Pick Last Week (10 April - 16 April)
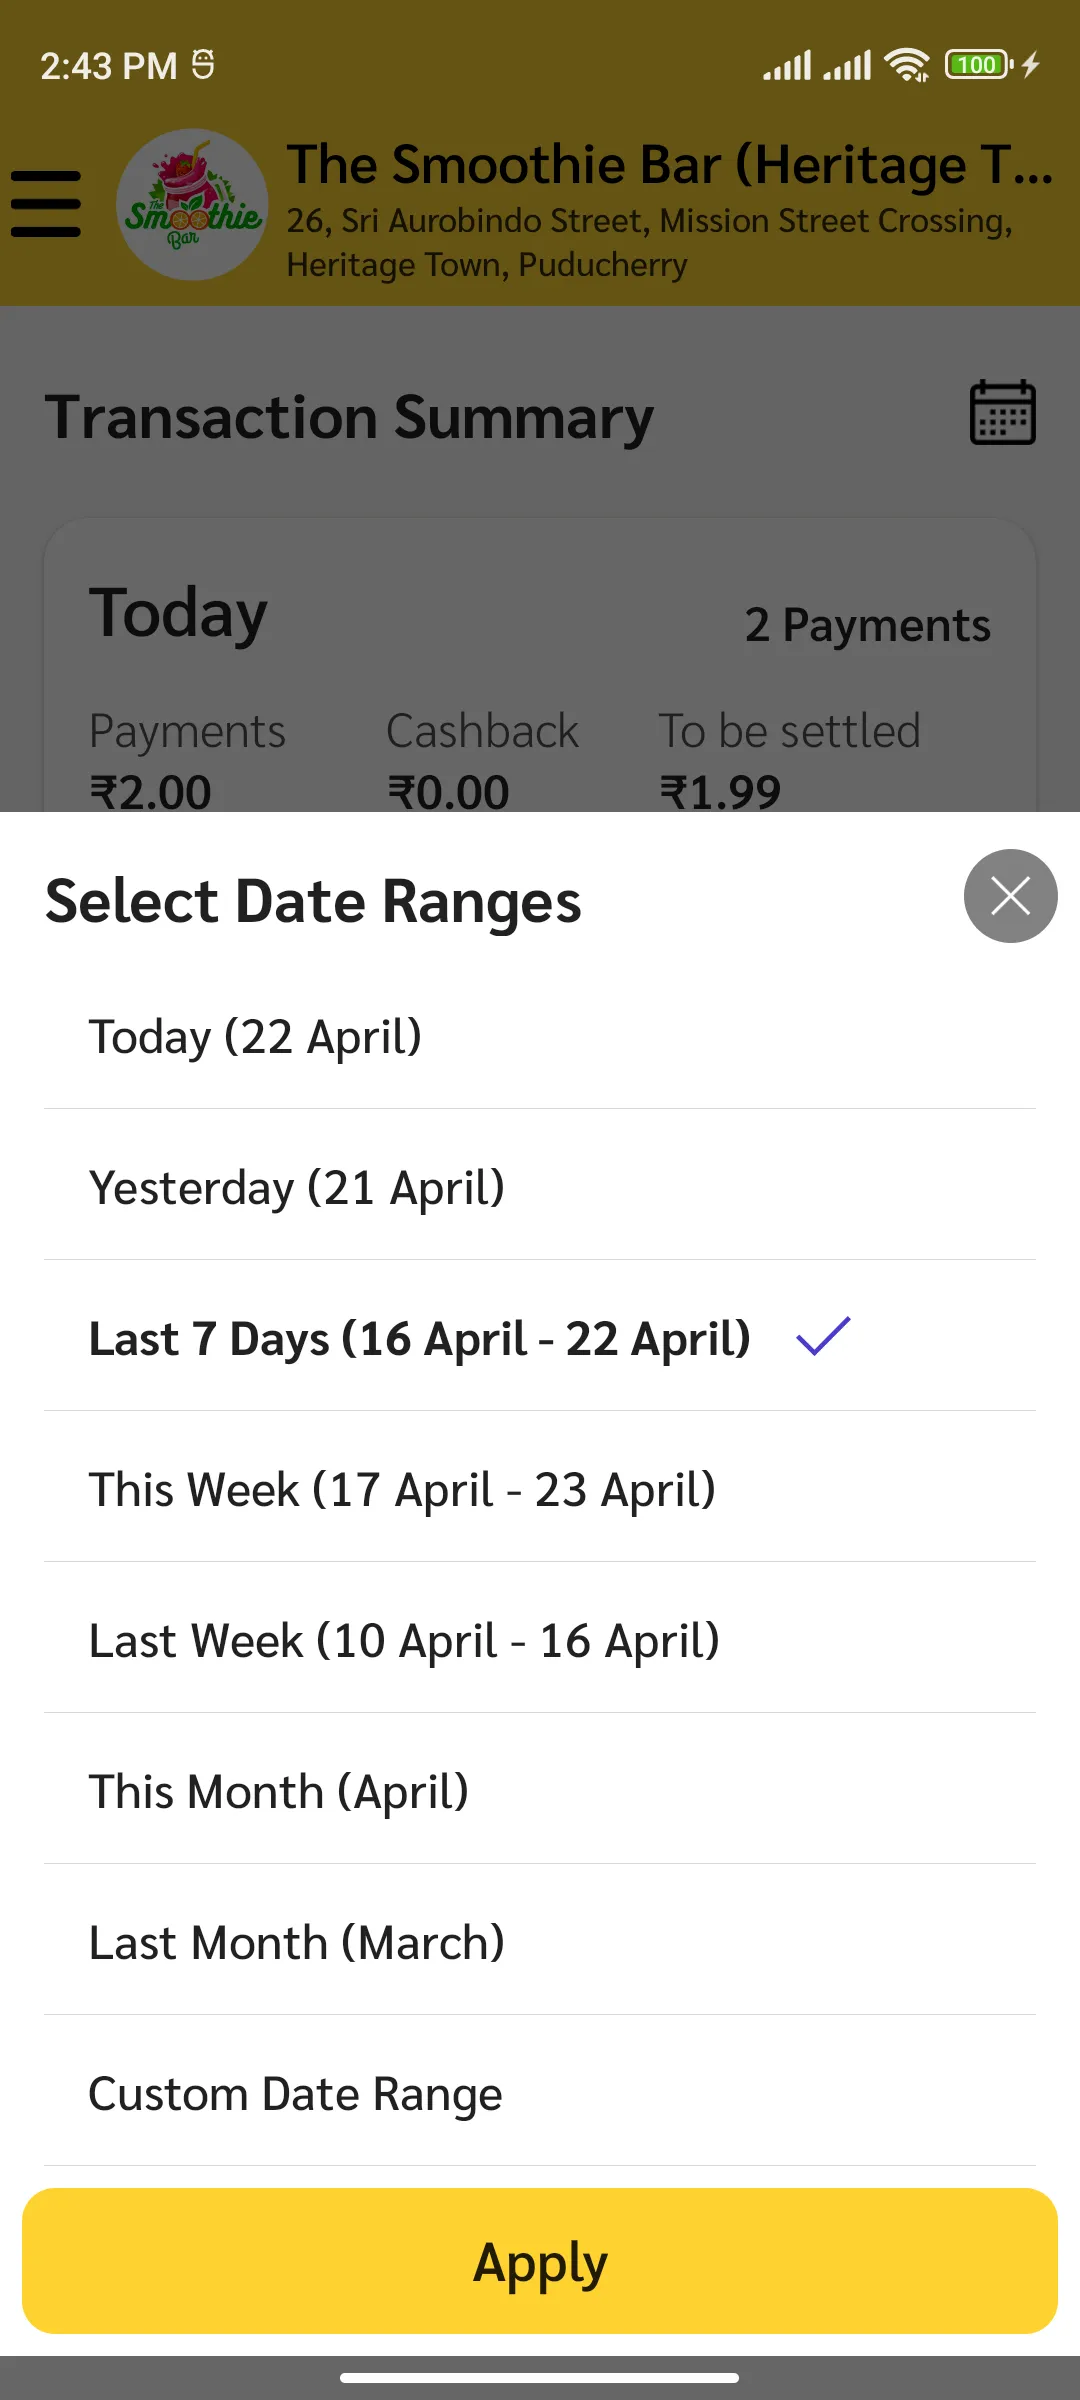The height and width of the screenshot is (2400, 1080). pos(540,1639)
